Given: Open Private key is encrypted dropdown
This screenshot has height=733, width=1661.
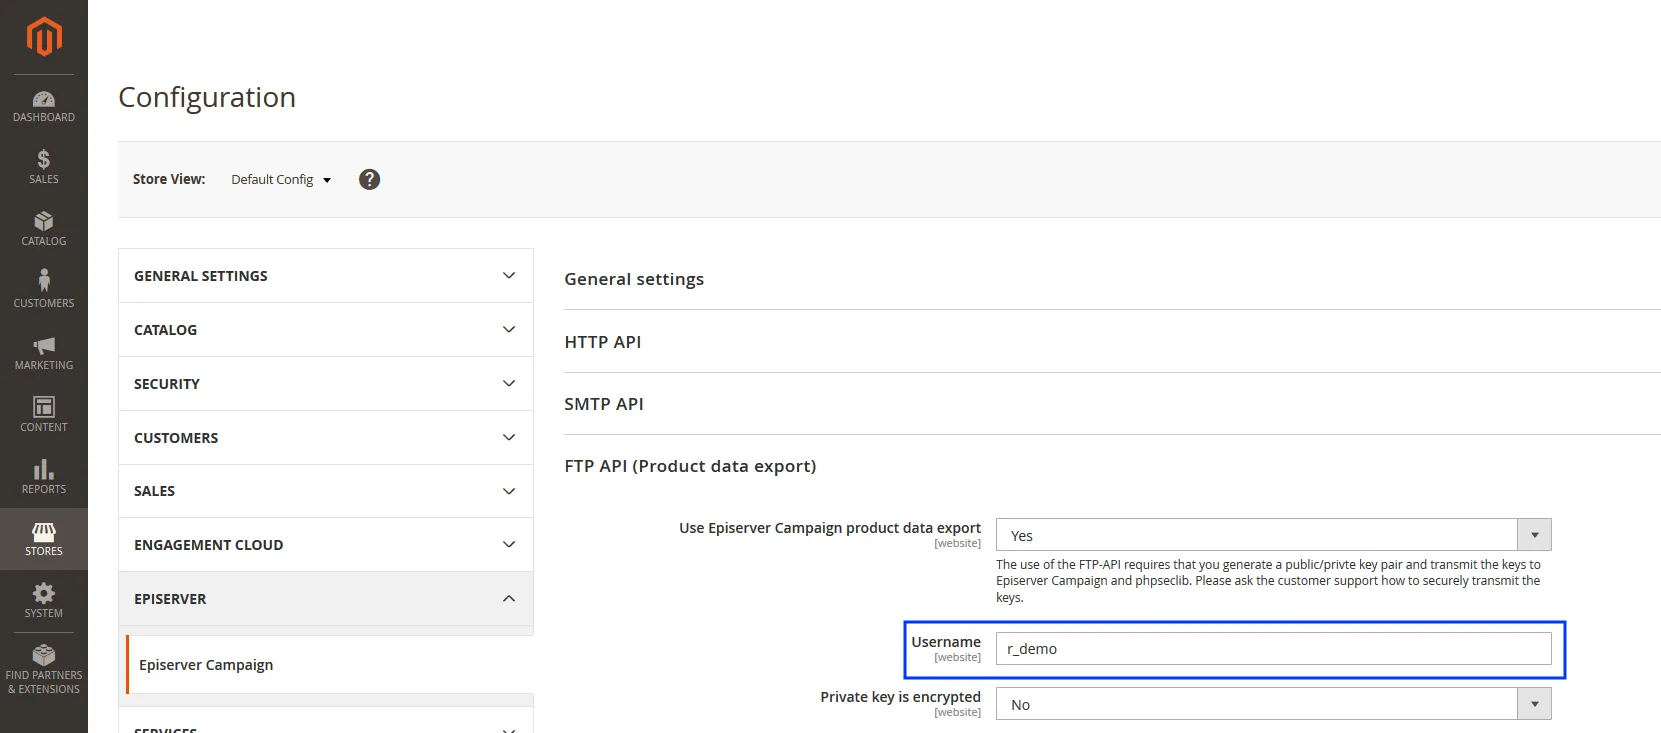Looking at the screenshot, I should click(x=1273, y=704).
